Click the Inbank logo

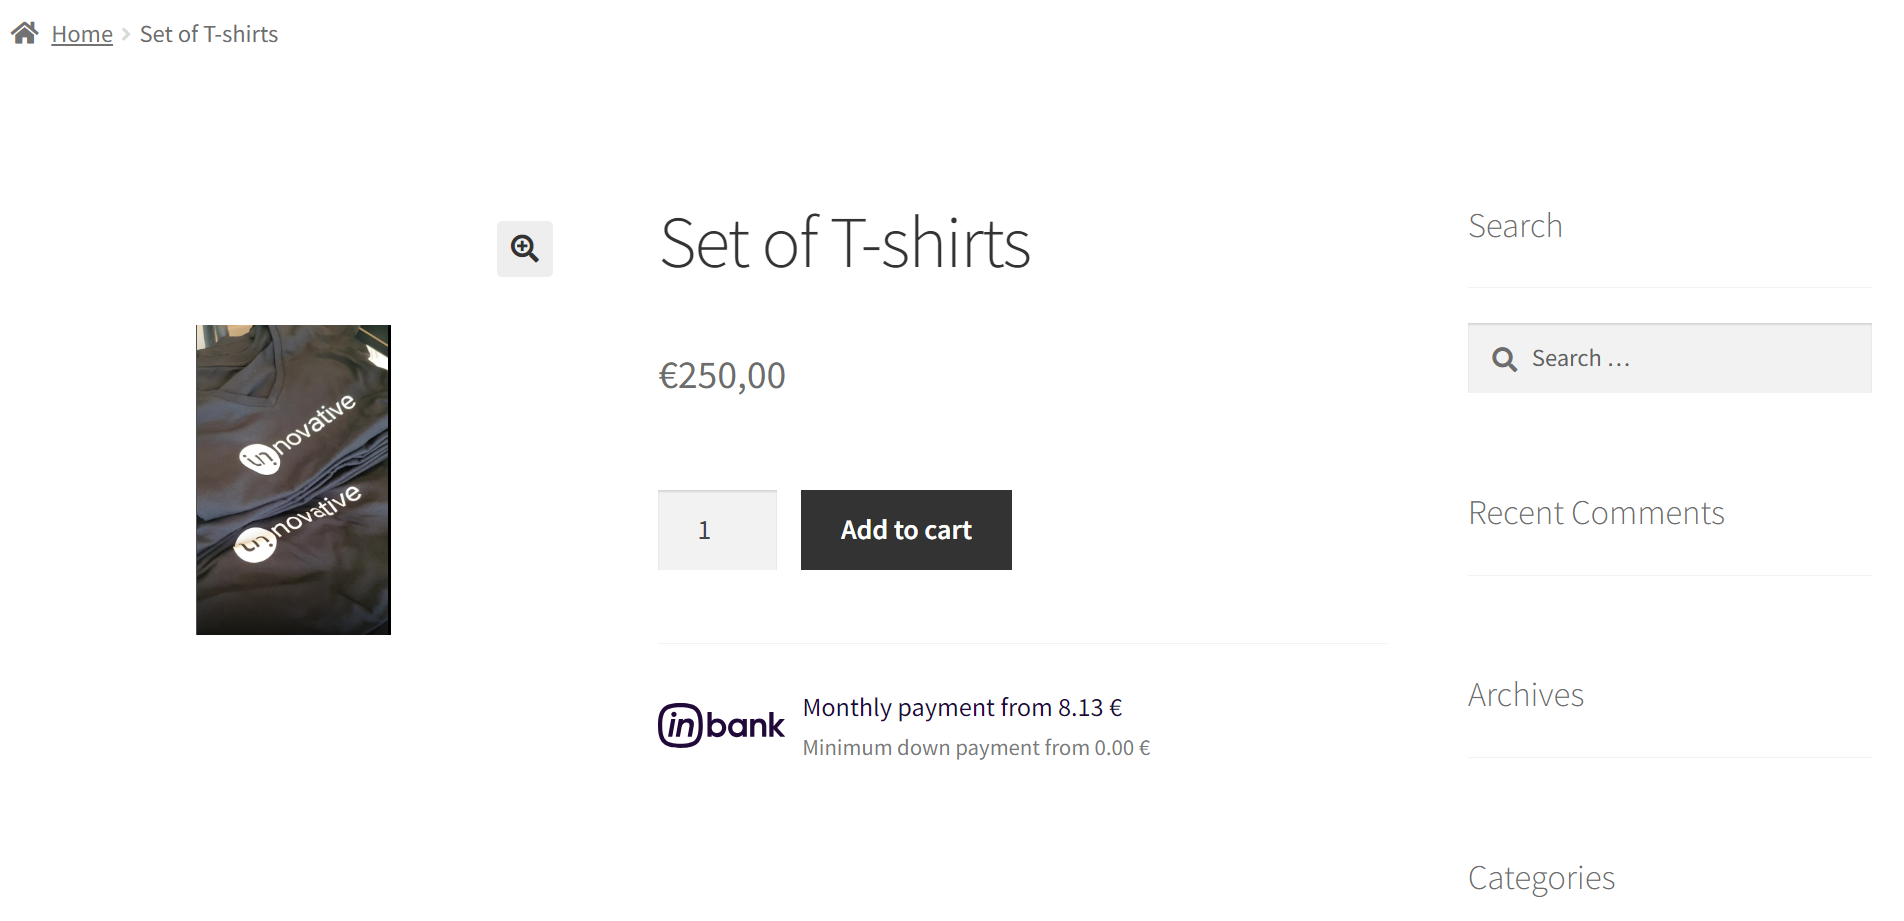tap(721, 725)
